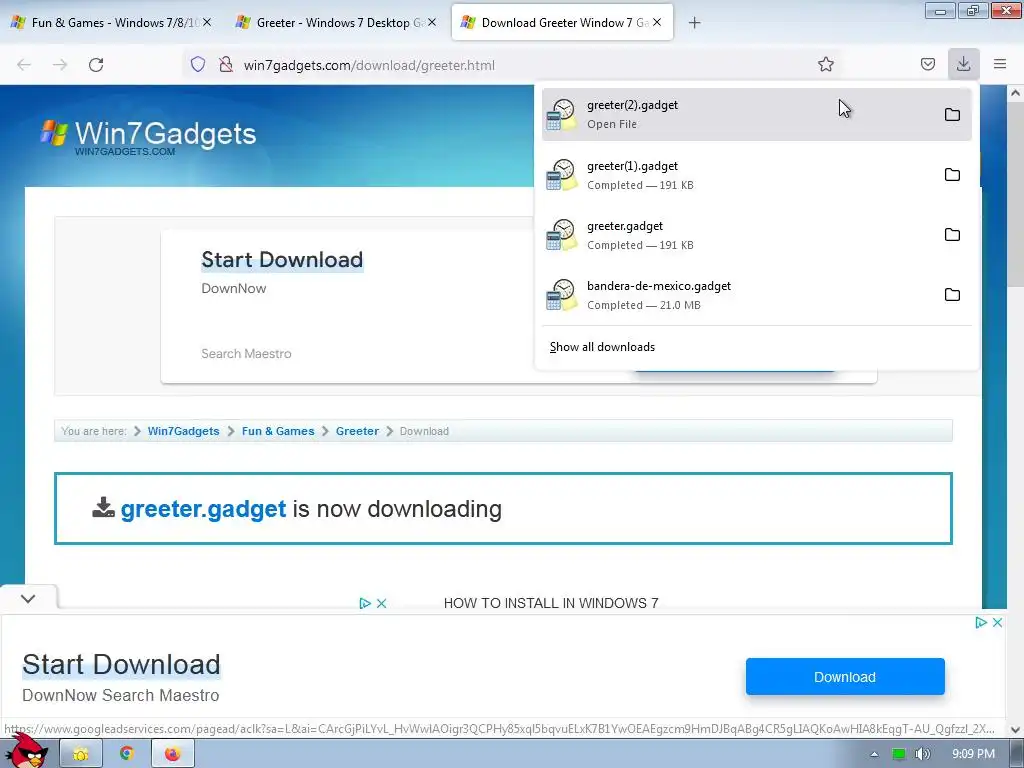Close the Download Greeter tab
Viewport: 1024px width, 768px height.
click(657, 22)
